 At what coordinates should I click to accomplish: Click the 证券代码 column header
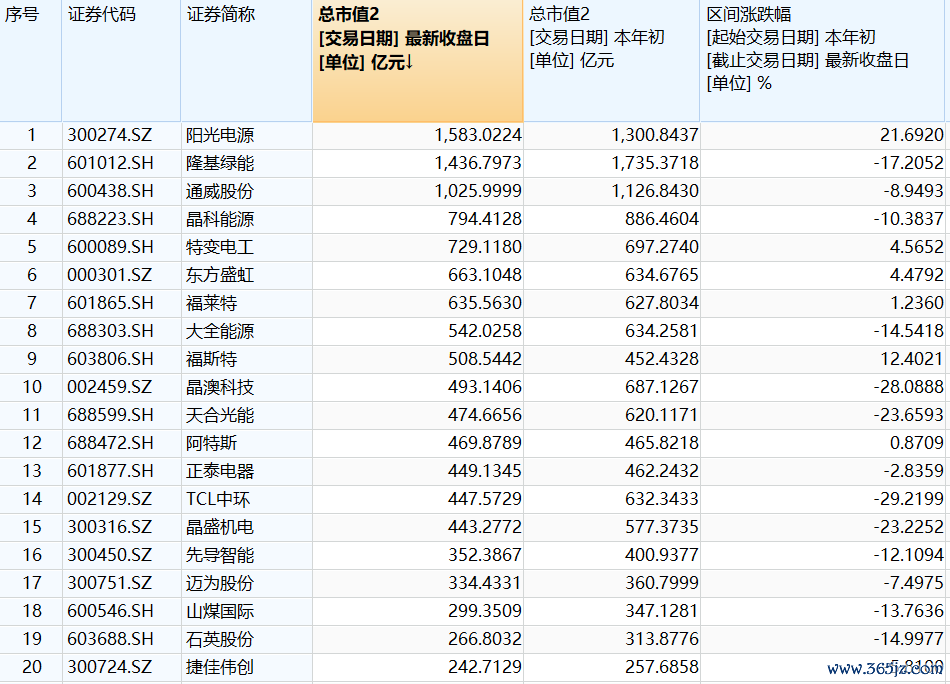pyautogui.click(x=121, y=61)
